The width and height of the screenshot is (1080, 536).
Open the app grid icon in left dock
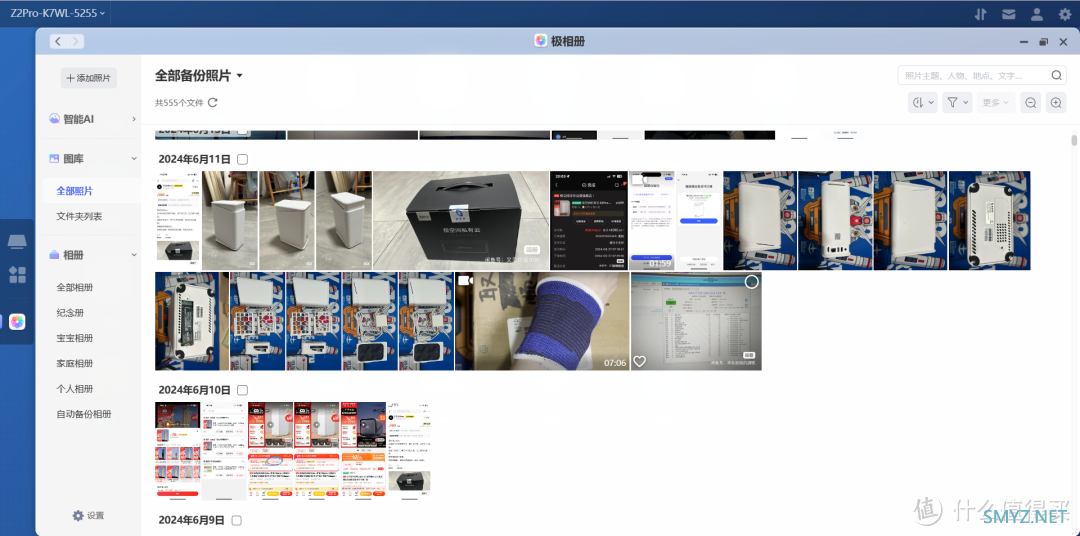[17, 275]
